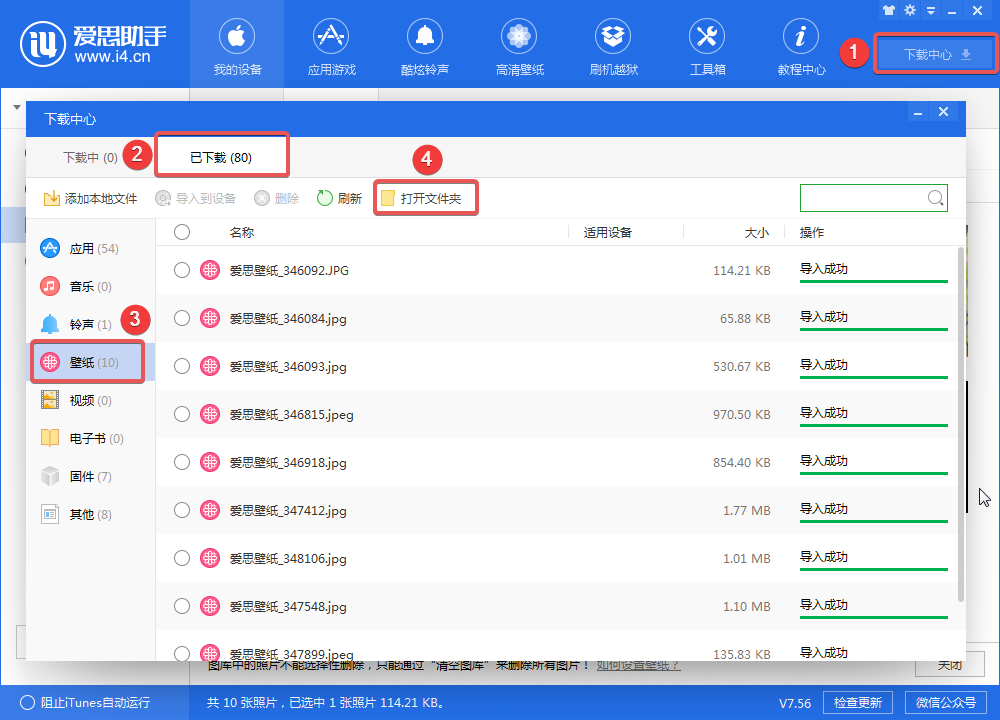Open the 如何设置壁纸 help link
Screen dimensions: 1000x720
click(x=639, y=664)
